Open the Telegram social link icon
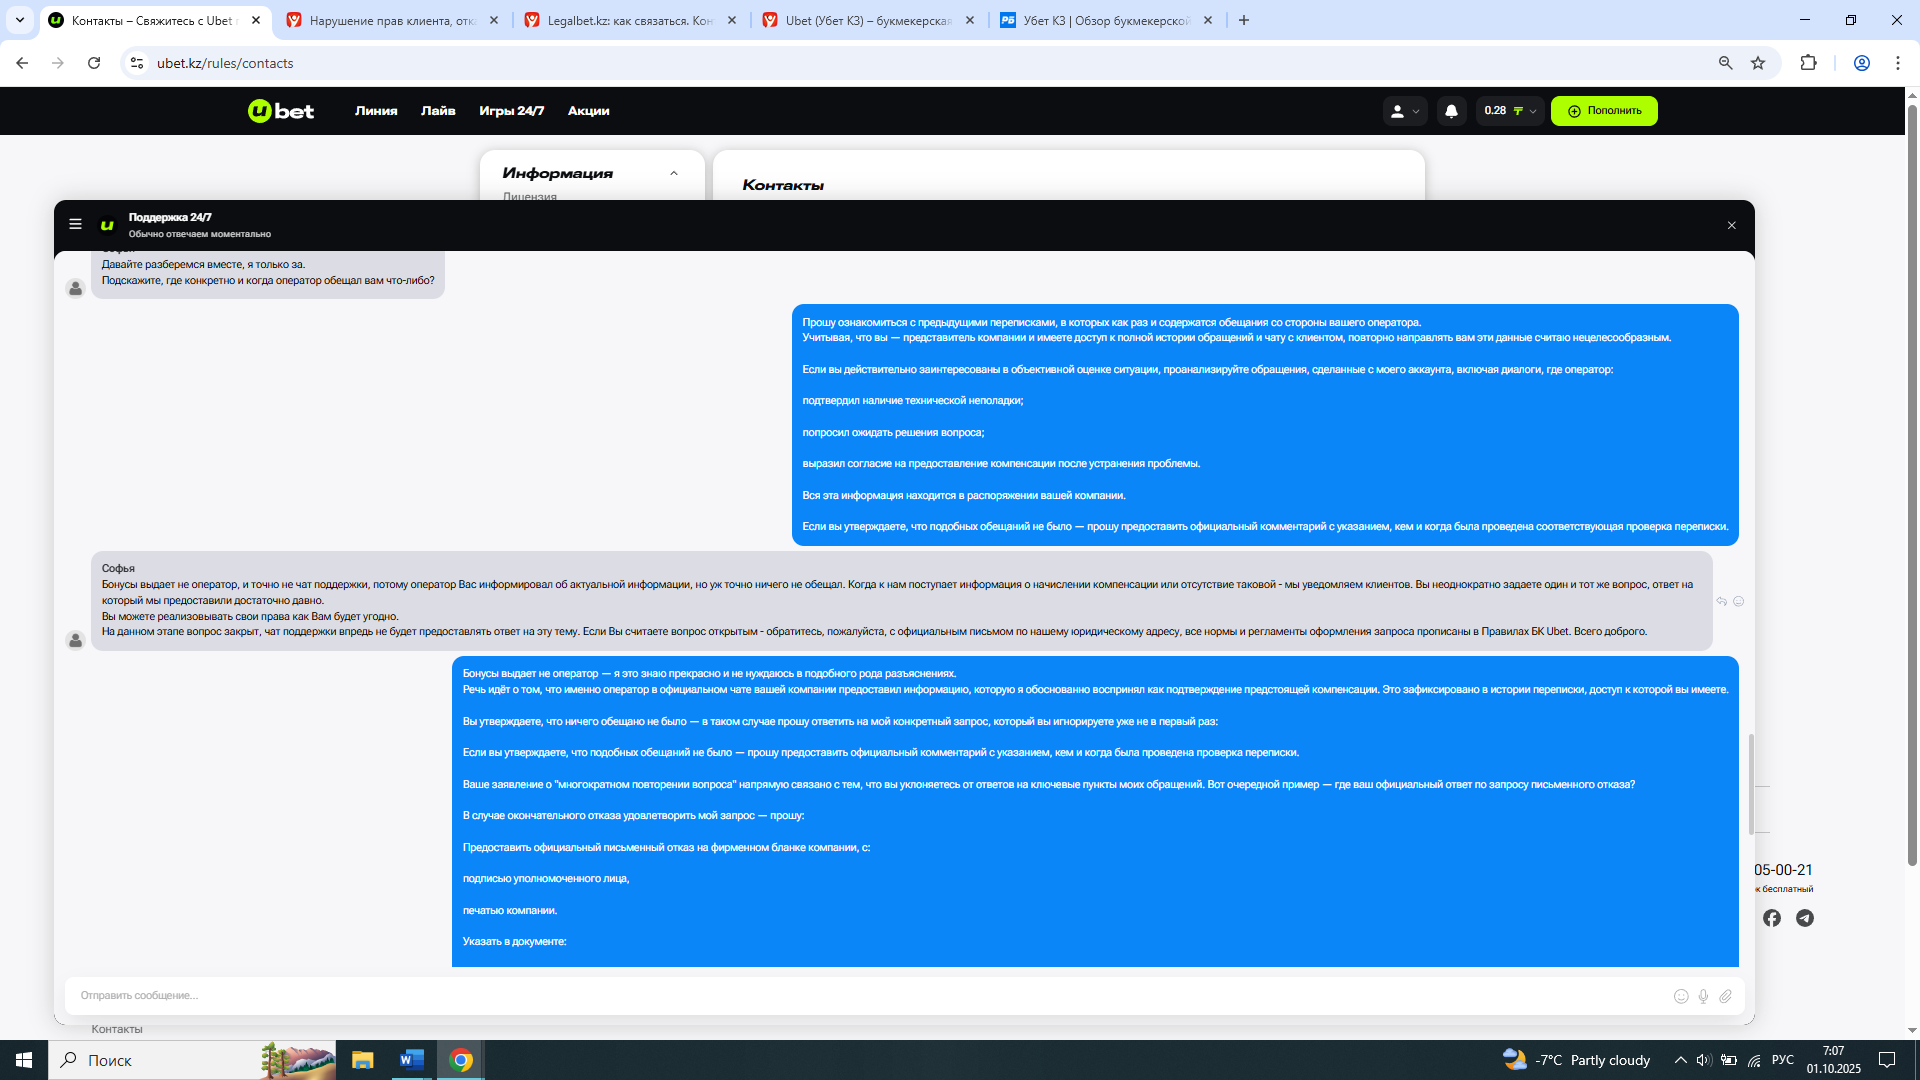This screenshot has height=1080, width=1920. pyautogui.click(x=1804, y=918)
